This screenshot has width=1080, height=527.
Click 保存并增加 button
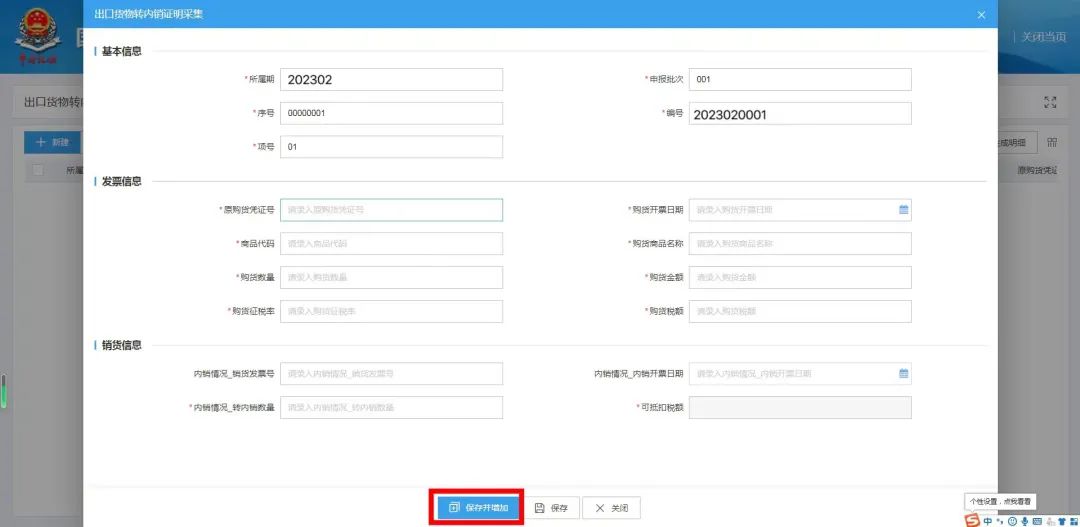(x=478, y=508)
